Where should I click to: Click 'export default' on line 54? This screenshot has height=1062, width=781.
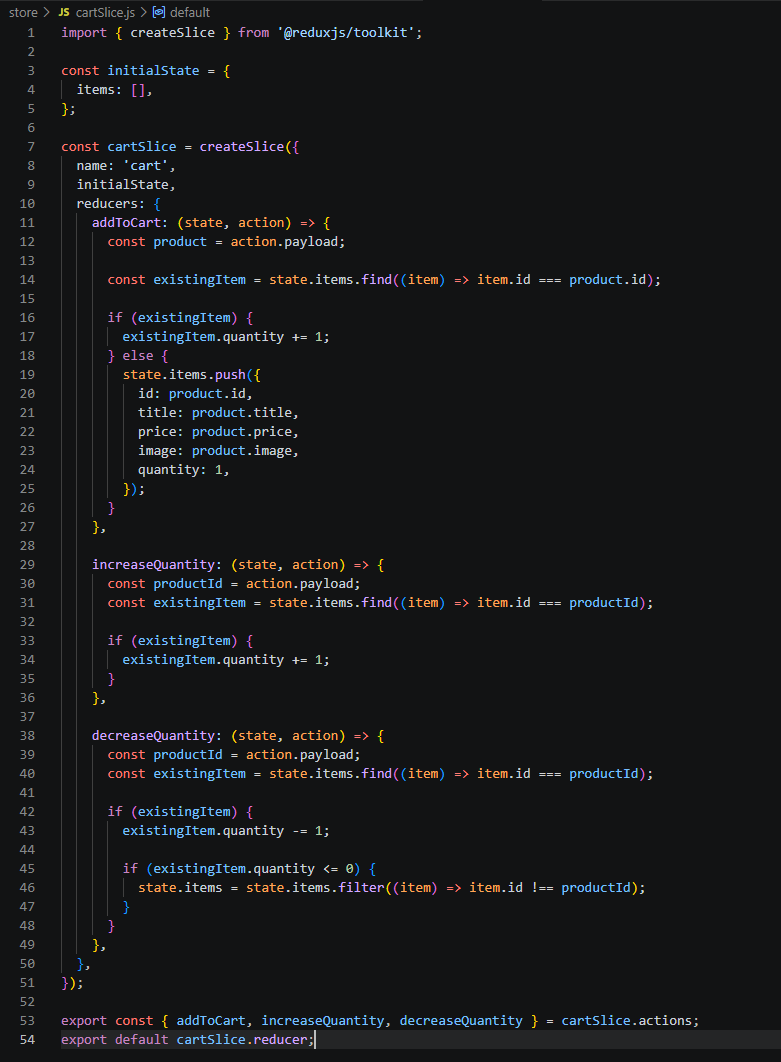pos(114,1039)
